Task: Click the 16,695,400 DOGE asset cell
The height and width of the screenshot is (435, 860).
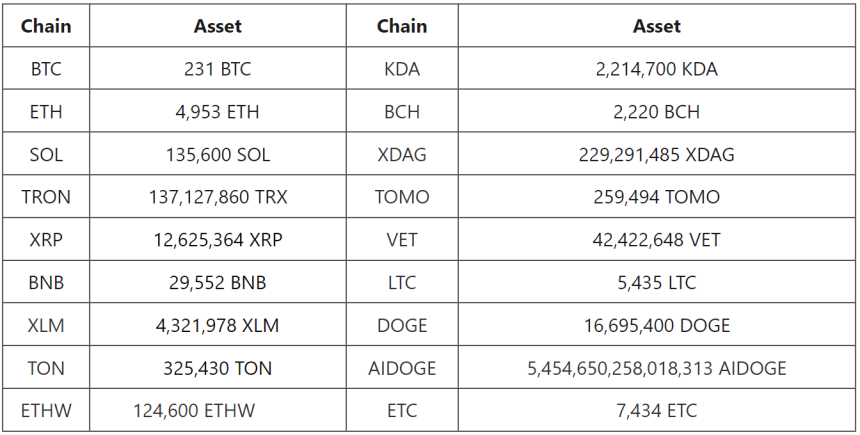Action: [x=656, y=325]
